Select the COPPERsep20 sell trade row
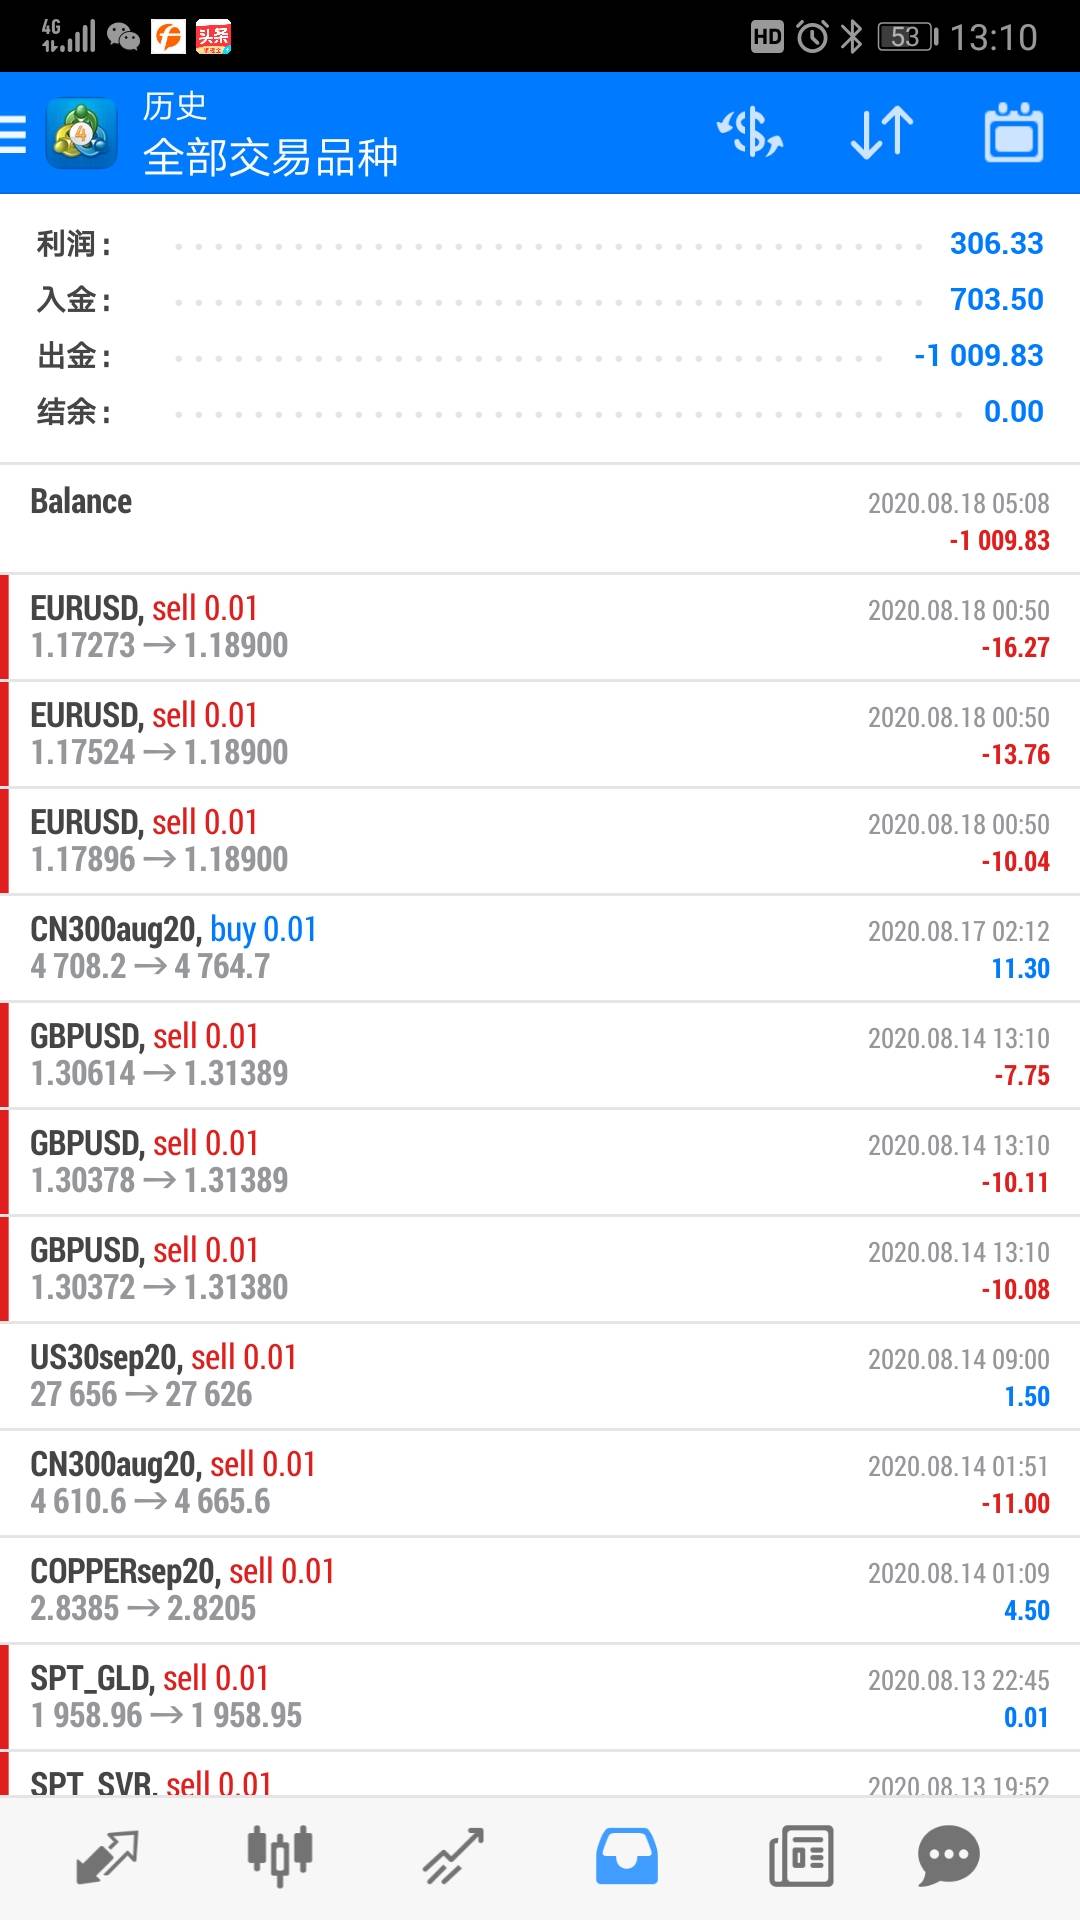The image size is (1080, 1920). [x=540, y=1590]
